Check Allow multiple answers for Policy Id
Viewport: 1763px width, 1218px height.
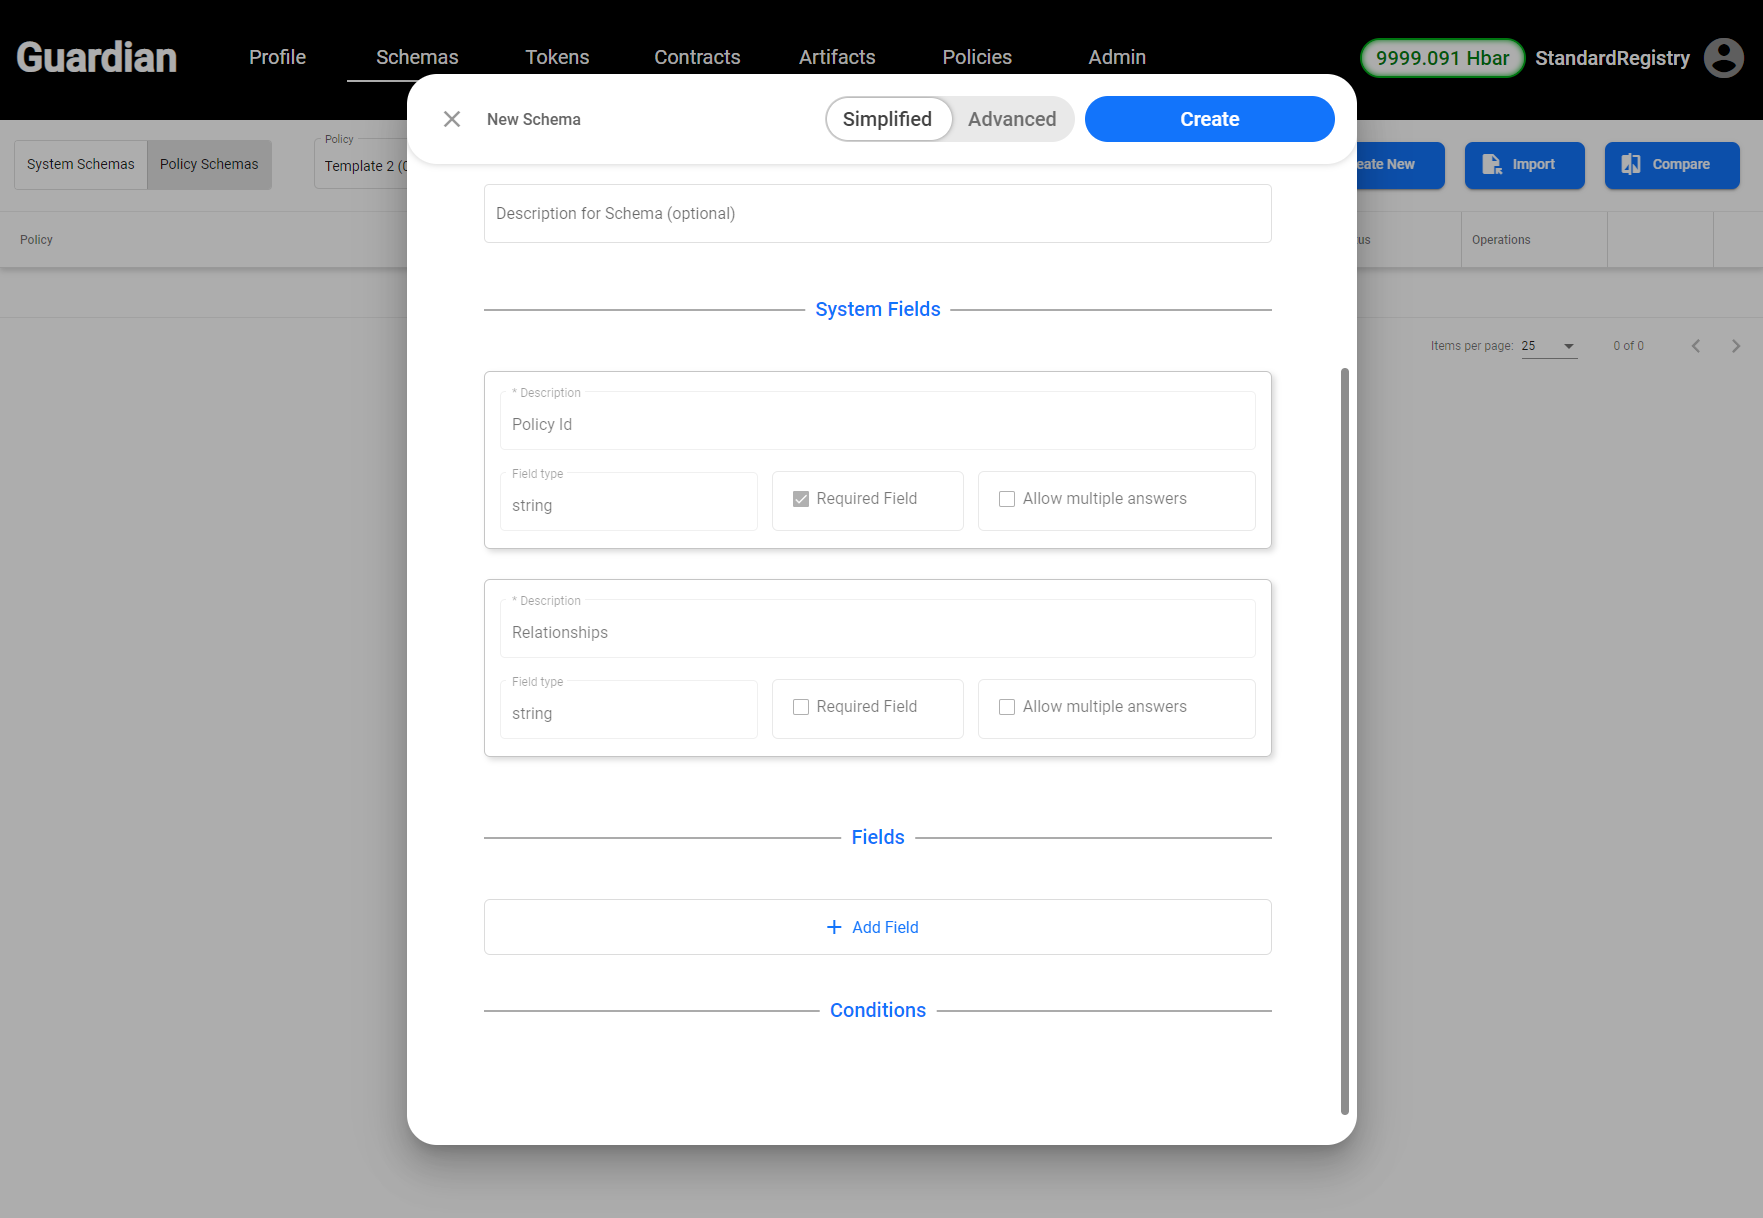point(1007,499)
